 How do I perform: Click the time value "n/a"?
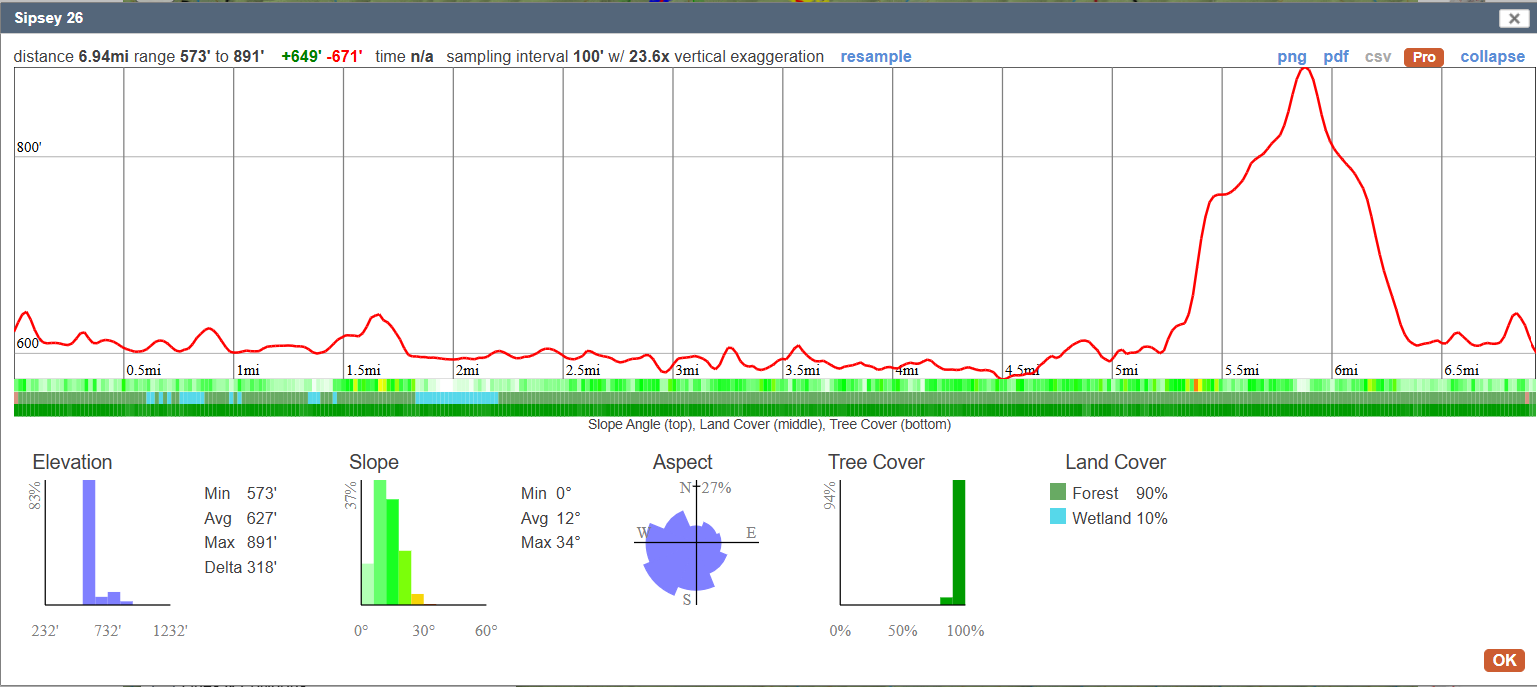pyautogui.click(x=422, y=57)
